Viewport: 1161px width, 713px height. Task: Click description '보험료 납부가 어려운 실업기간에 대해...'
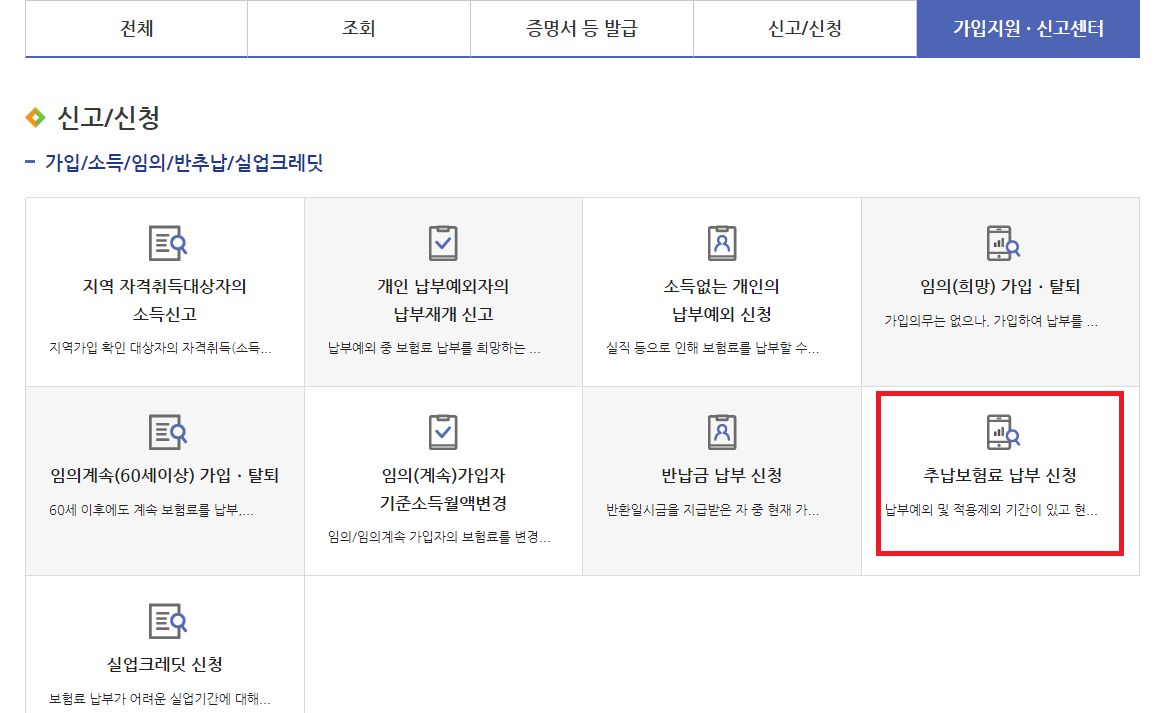coord(159,699)
